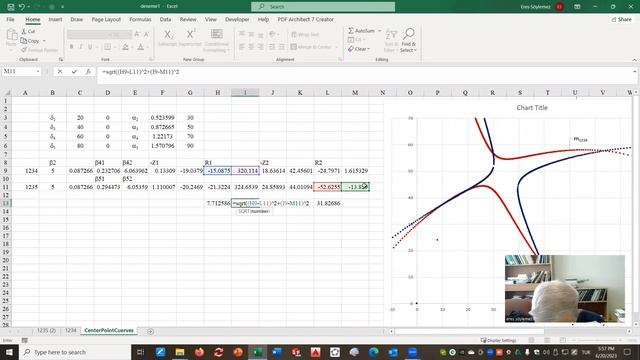Click the Task View icon on taskbar
This screenshot has width=640, height=360.
pyautogui.click(x=140, y=352)
